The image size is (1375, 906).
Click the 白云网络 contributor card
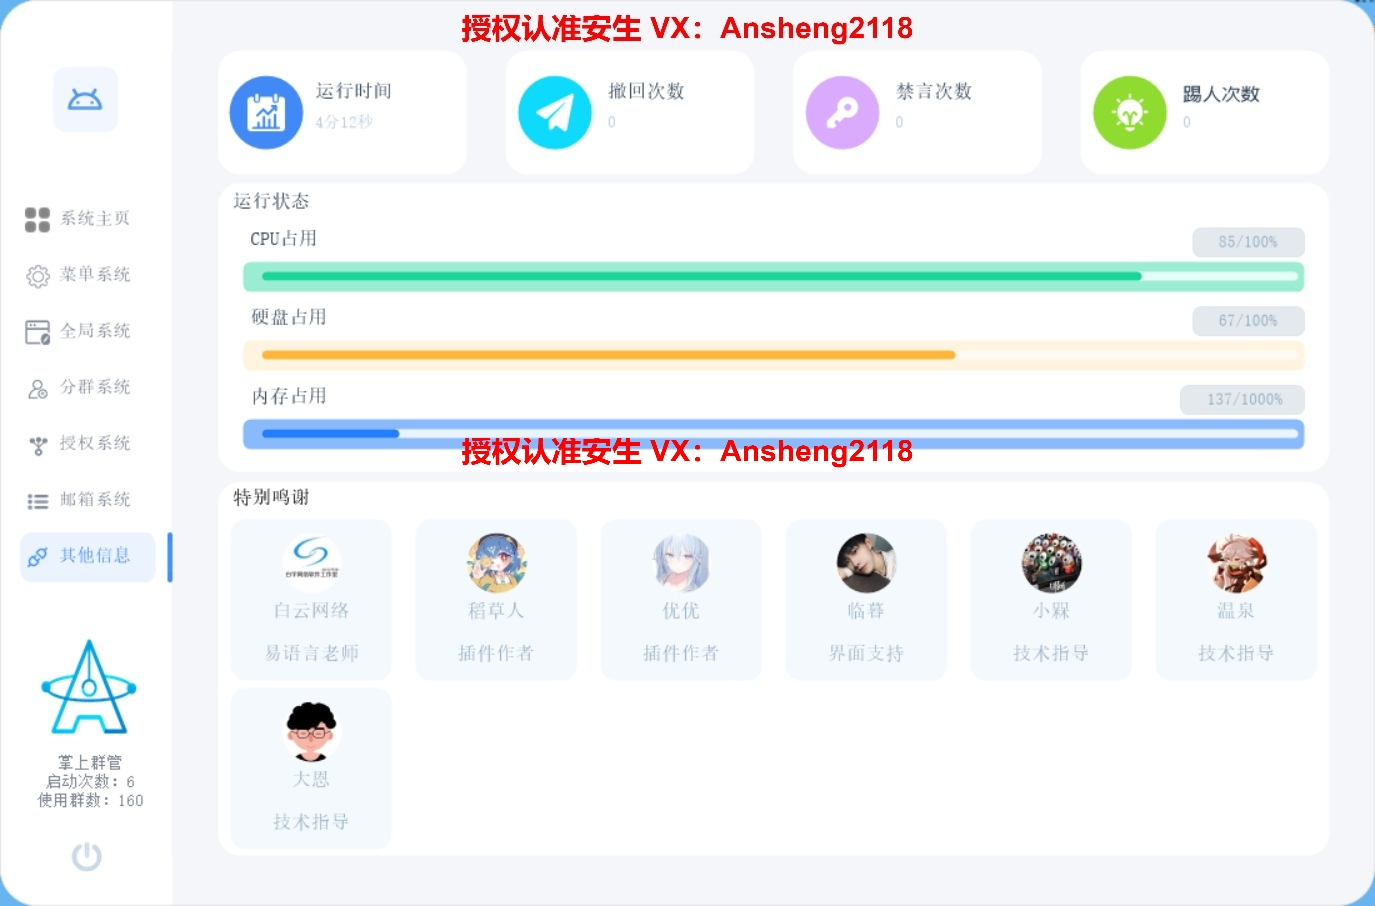[311, 600]
